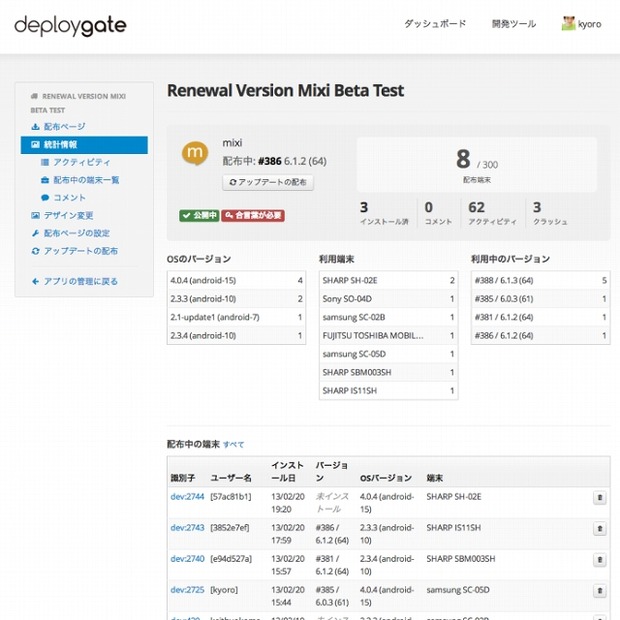Screen dimensions: 620x620
Task: Click the ユーザー名 column header
Action: click(x=231, y=478)
